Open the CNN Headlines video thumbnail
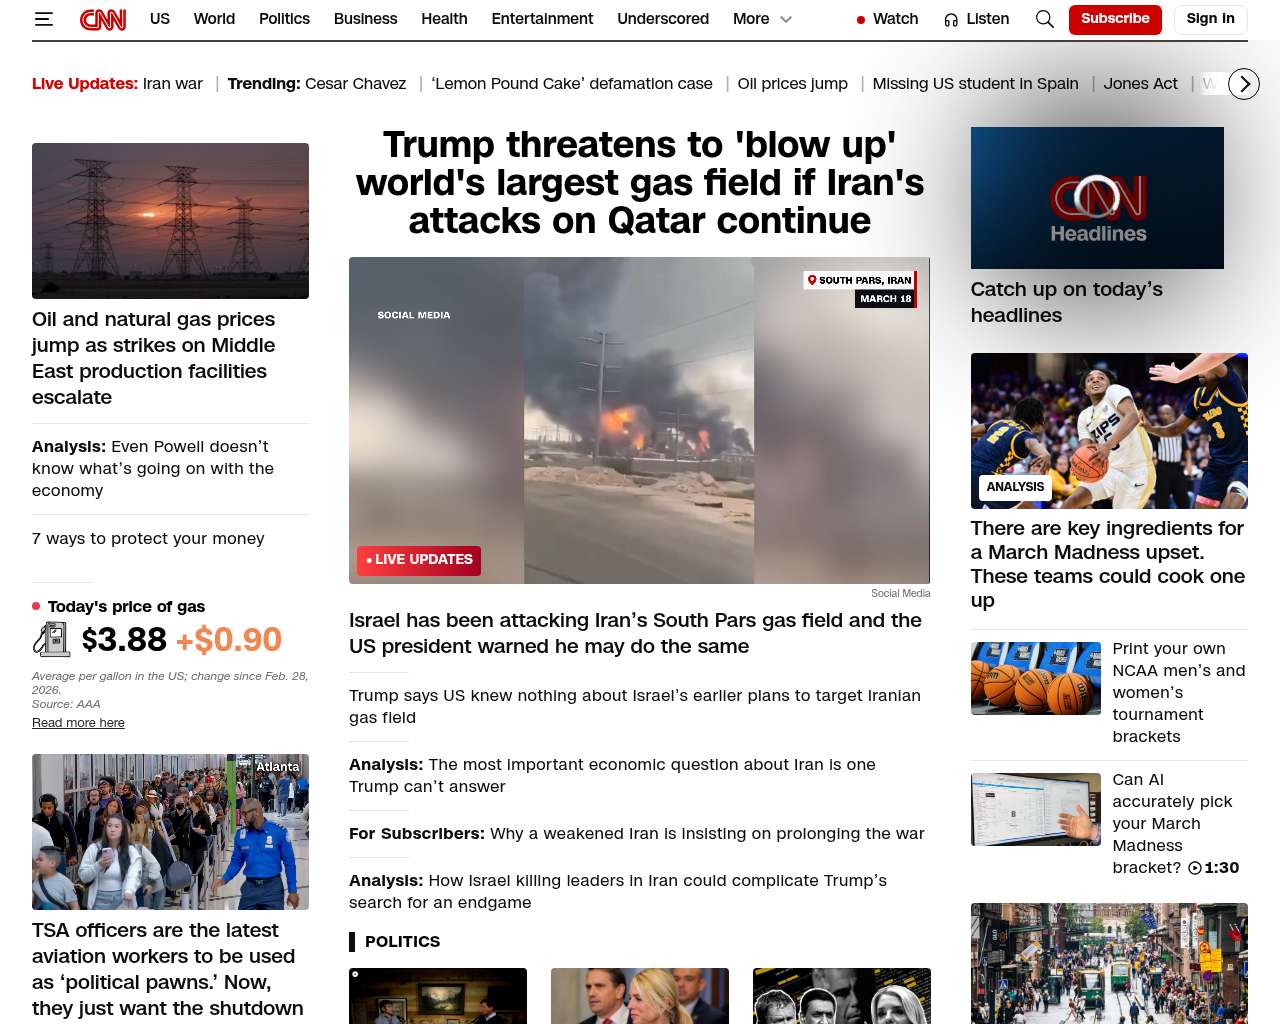Screen dimensions: 1280x1024 click(1097, 198)
